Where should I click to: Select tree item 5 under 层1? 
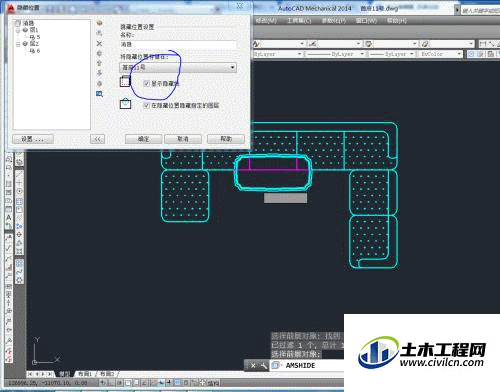click(35, 37)
